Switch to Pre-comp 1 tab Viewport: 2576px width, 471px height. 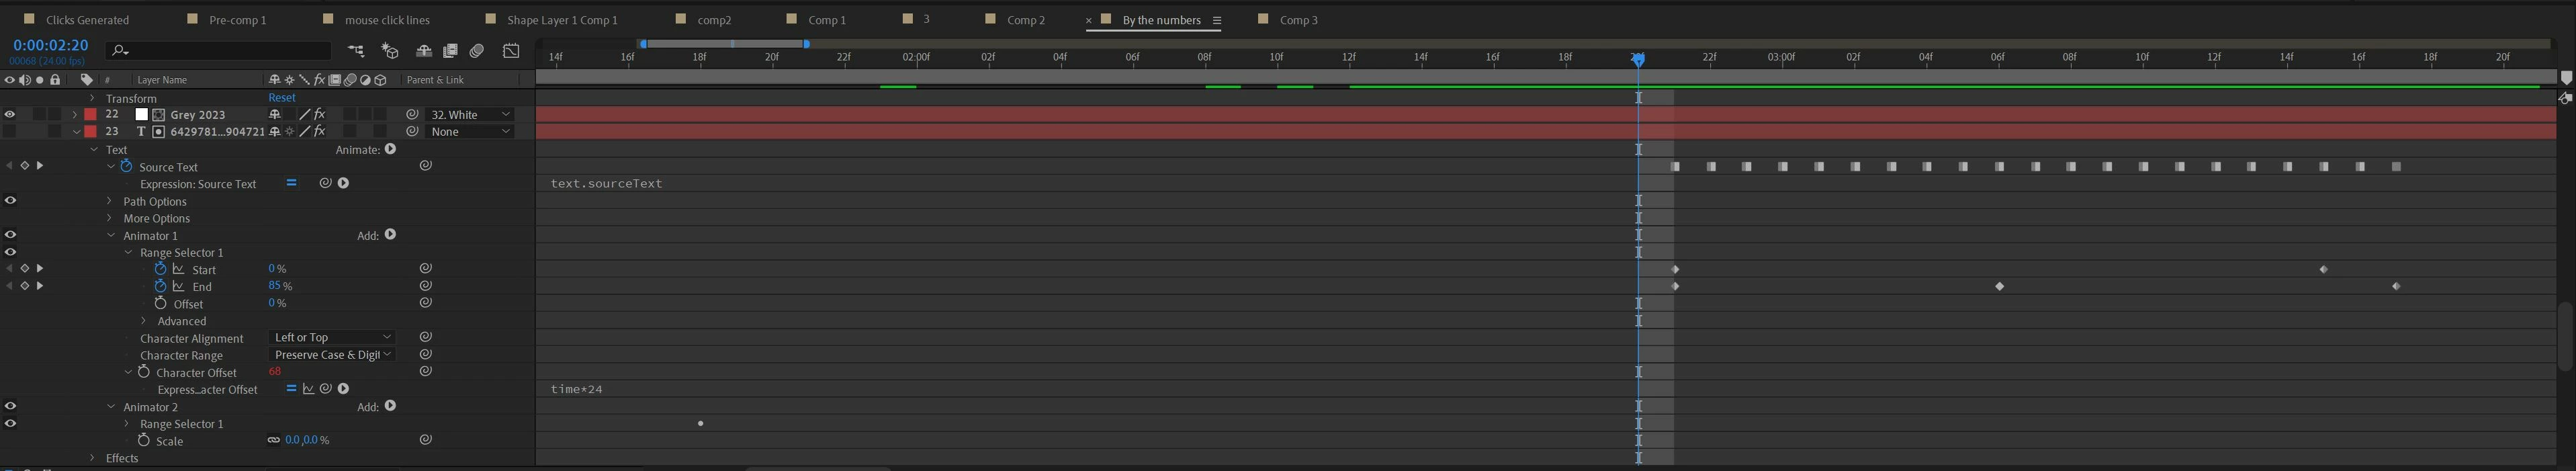tap(238, 20)
